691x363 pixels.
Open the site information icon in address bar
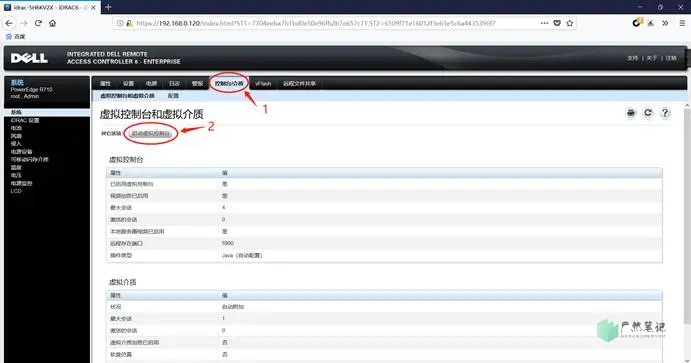(x=120, y=23)
